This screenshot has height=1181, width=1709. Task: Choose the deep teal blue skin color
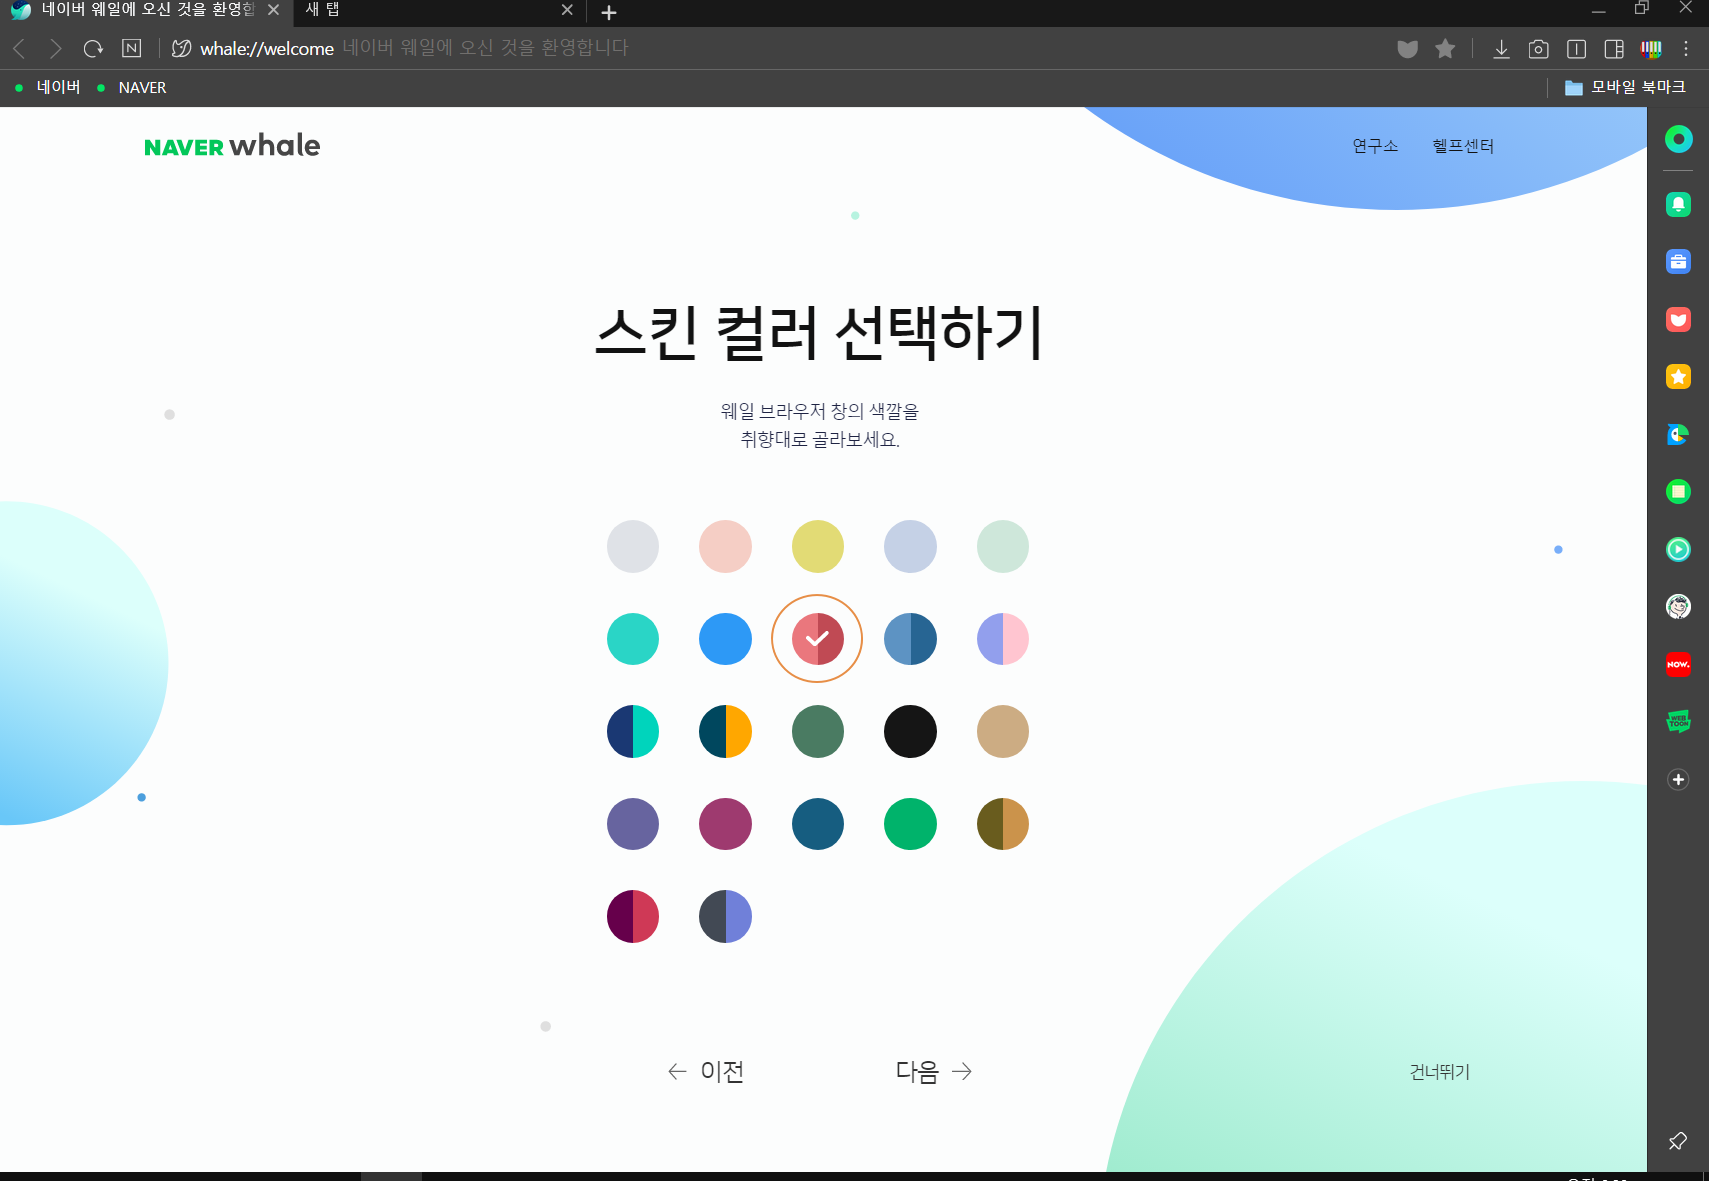pyautogui.click(x=818, y=824)
